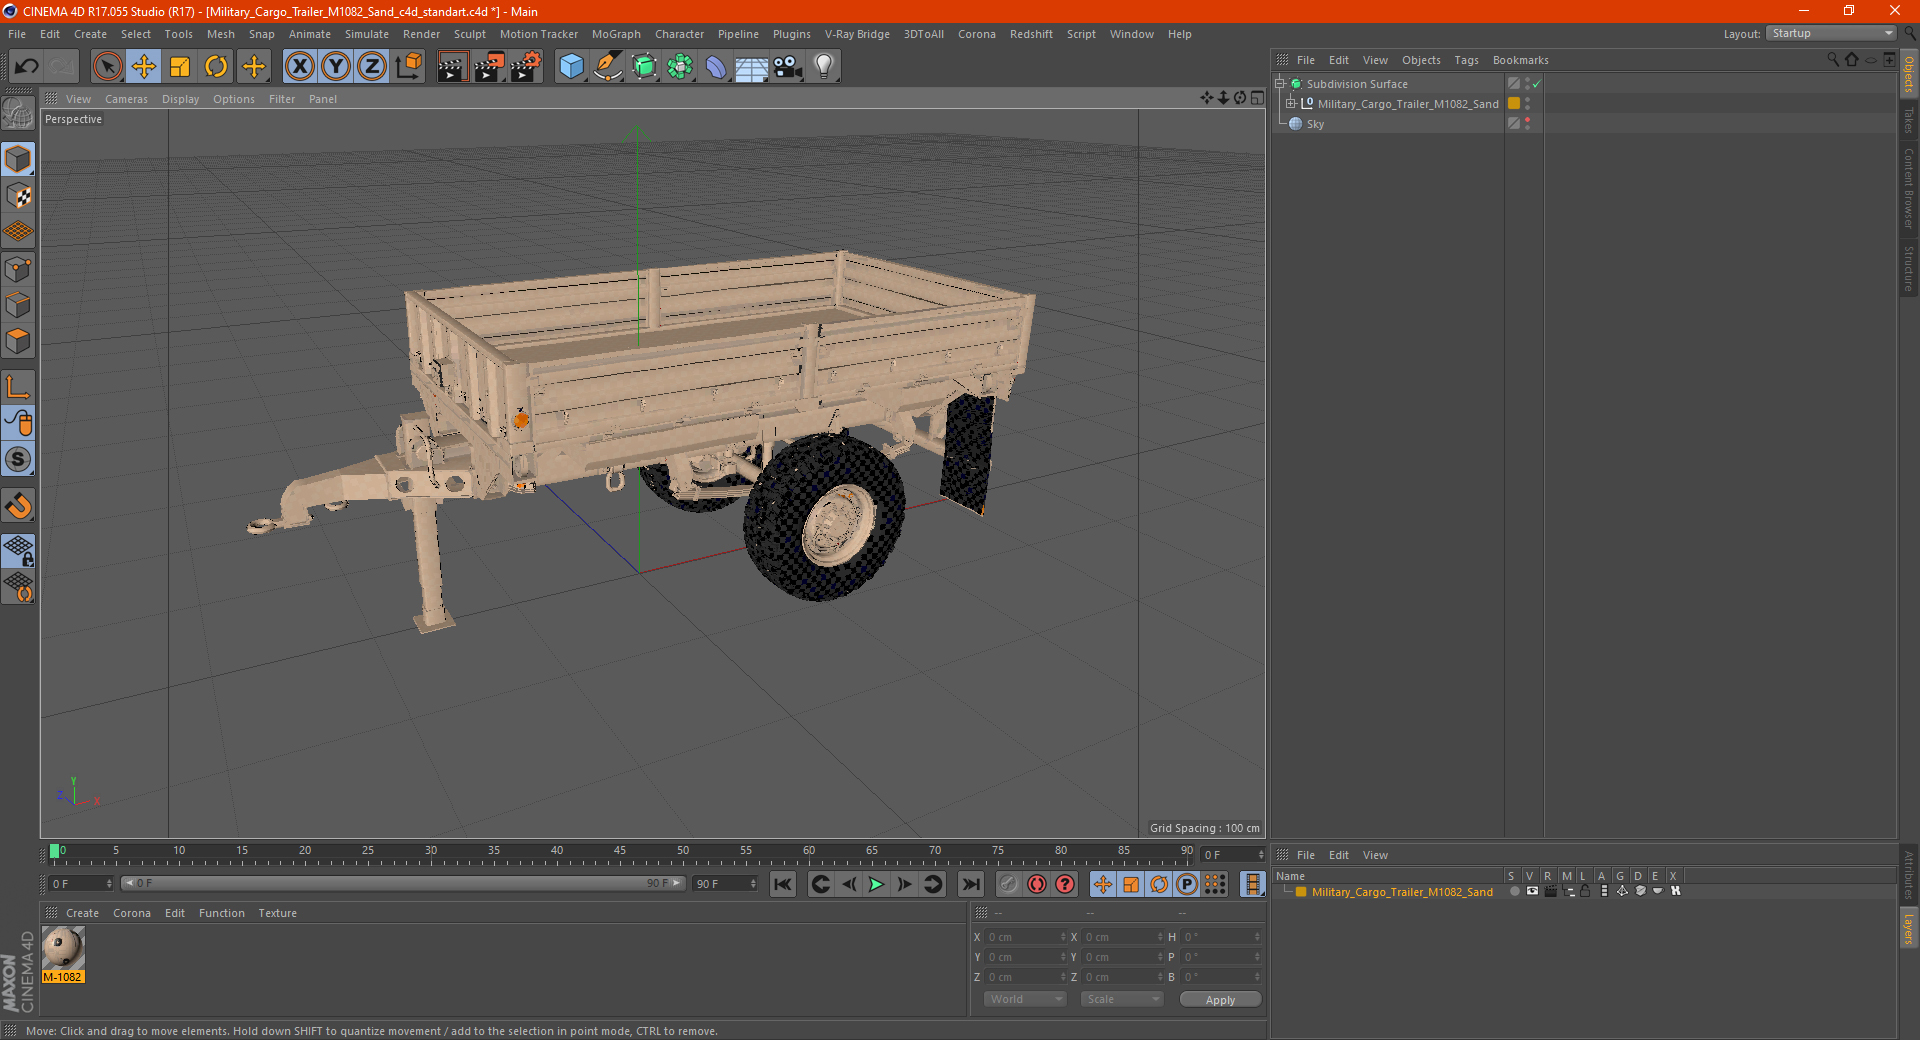Toggle Enable Snap icon
This screenshot has width=1920, height=1040.
tap(18, 506)
